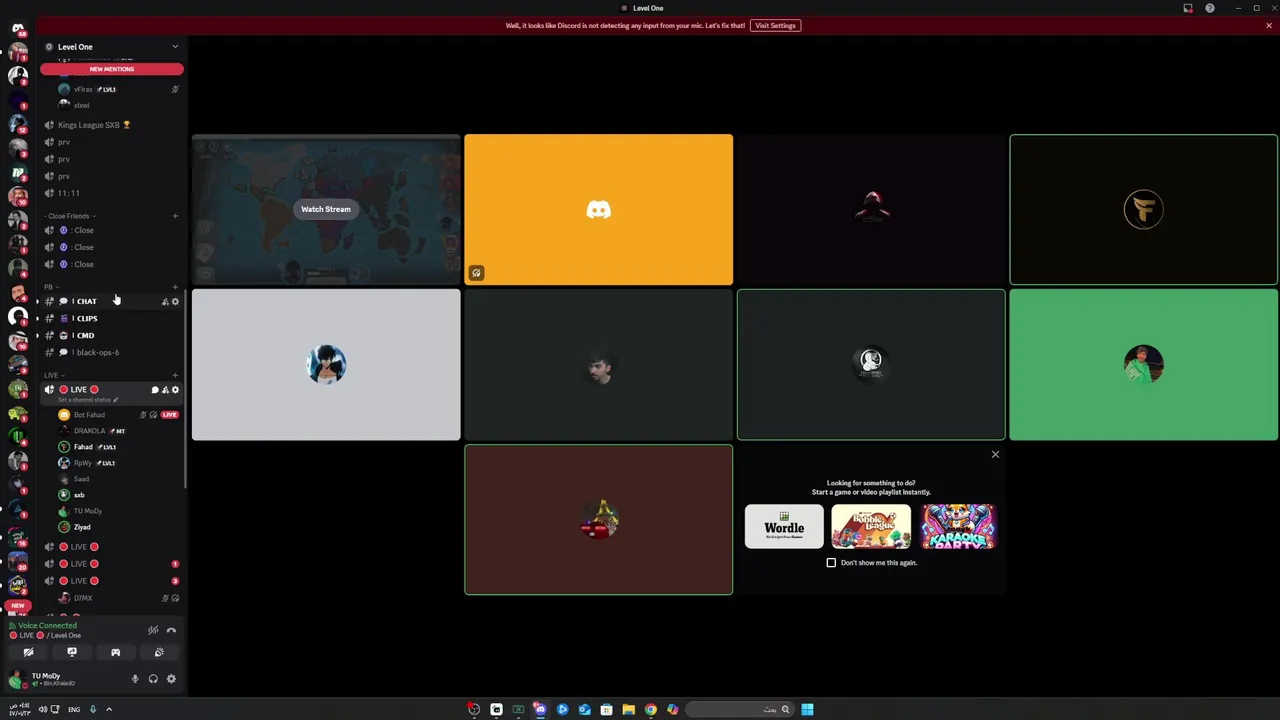
Task: Toggle noise suppression icon beside Voice Connected
Action: [153, 630]
